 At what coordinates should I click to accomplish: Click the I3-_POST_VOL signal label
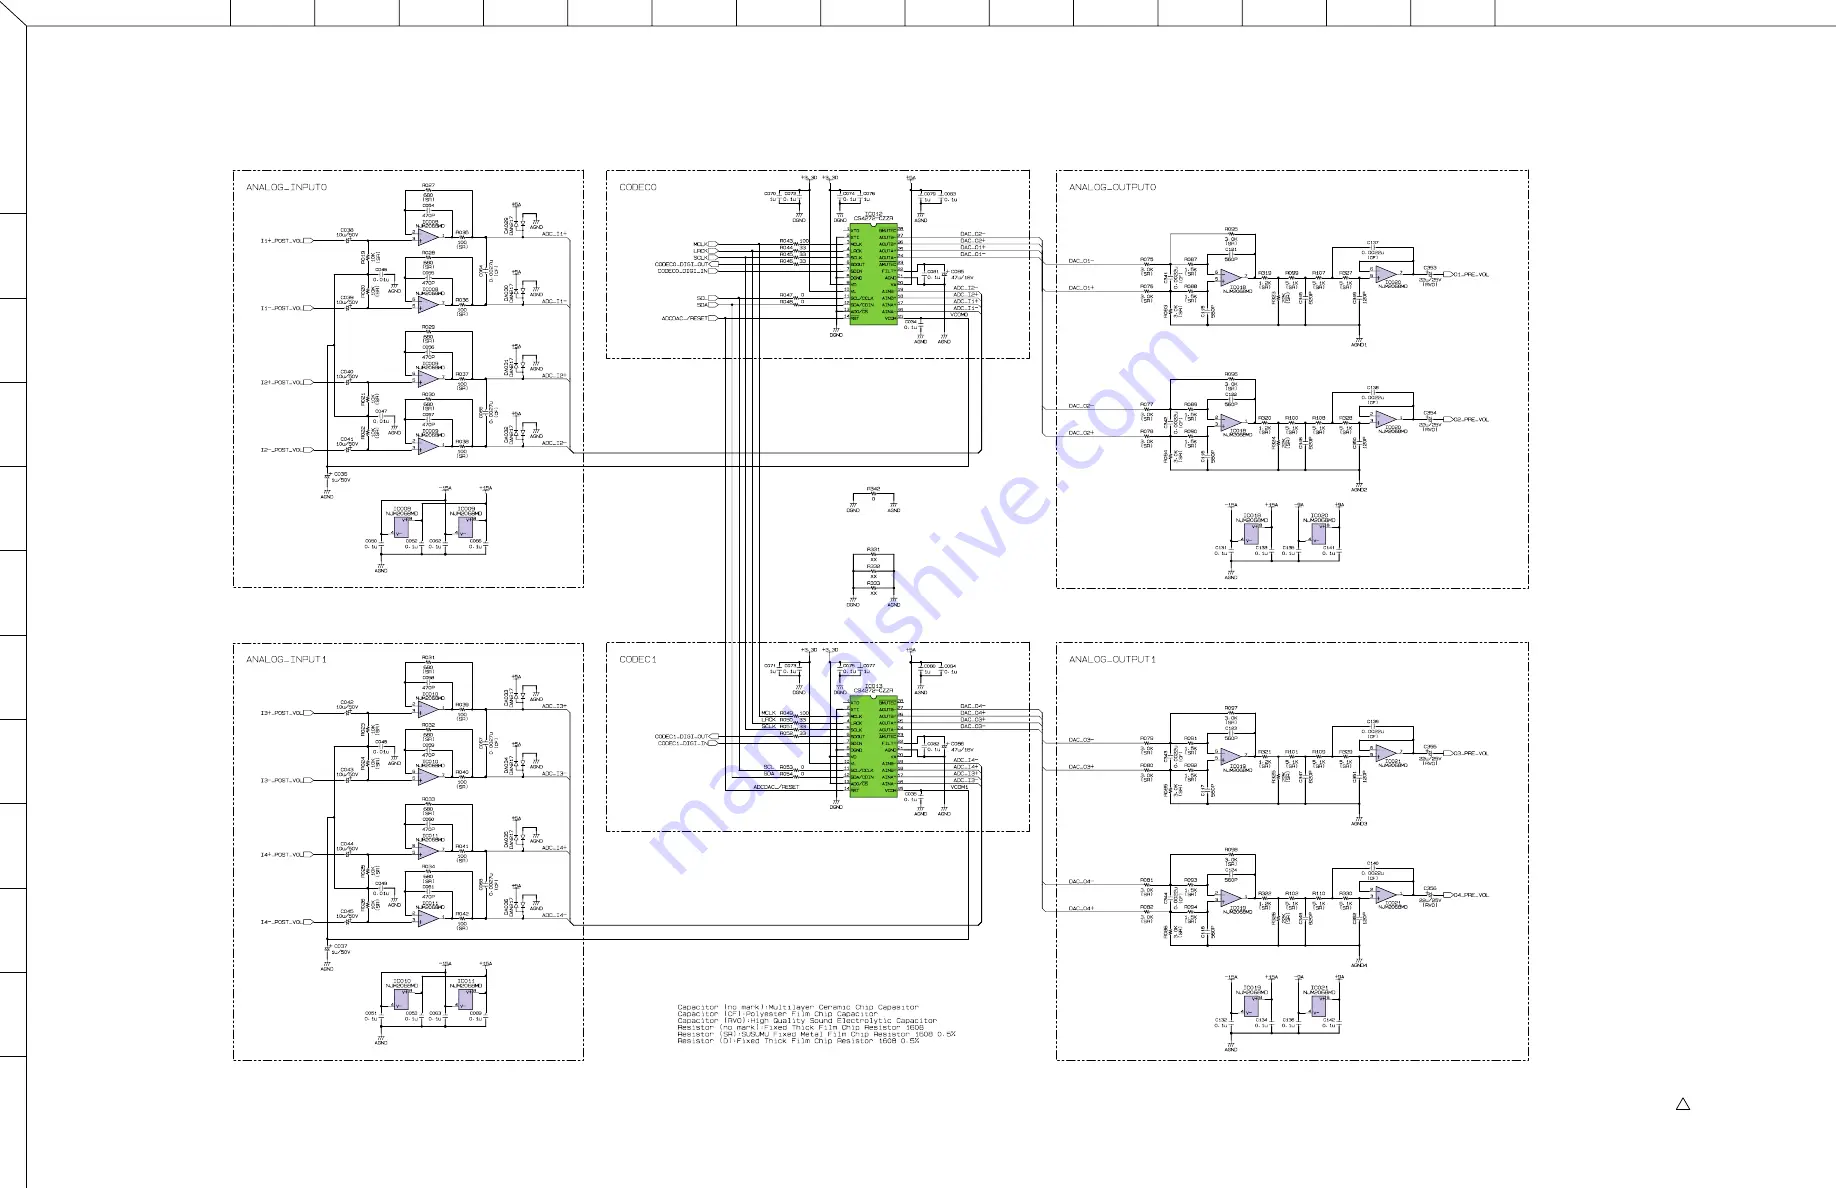281,780
